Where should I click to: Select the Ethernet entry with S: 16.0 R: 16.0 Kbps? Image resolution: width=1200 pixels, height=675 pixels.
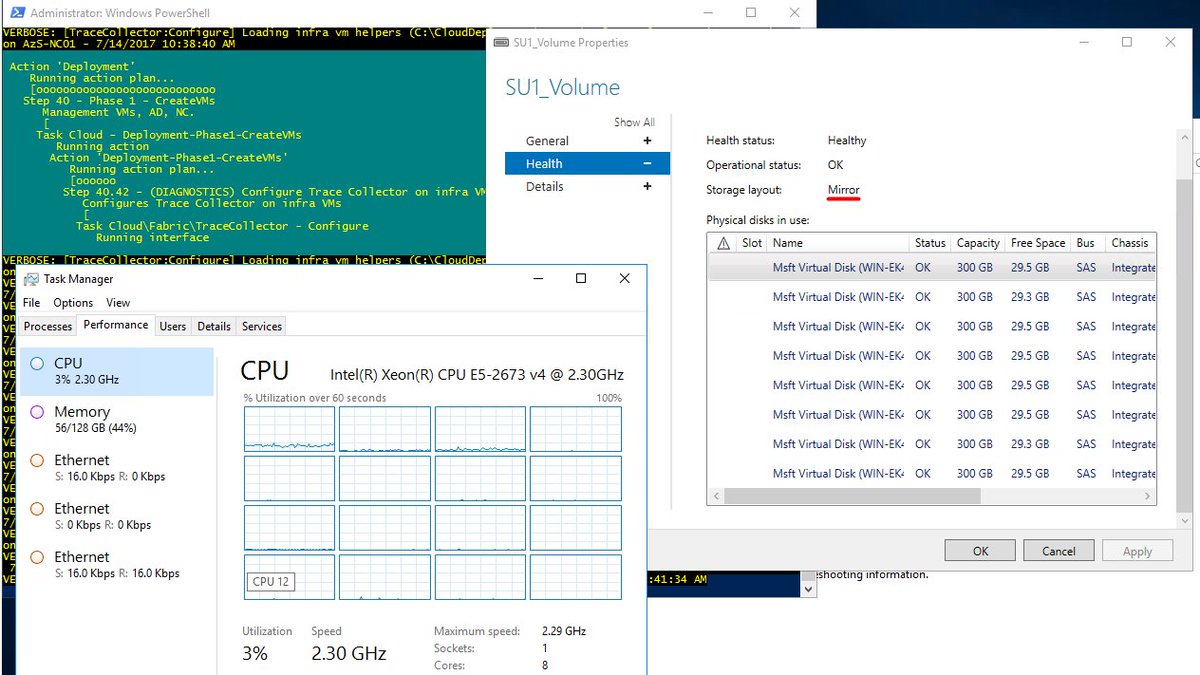click(x=117, y=565)
